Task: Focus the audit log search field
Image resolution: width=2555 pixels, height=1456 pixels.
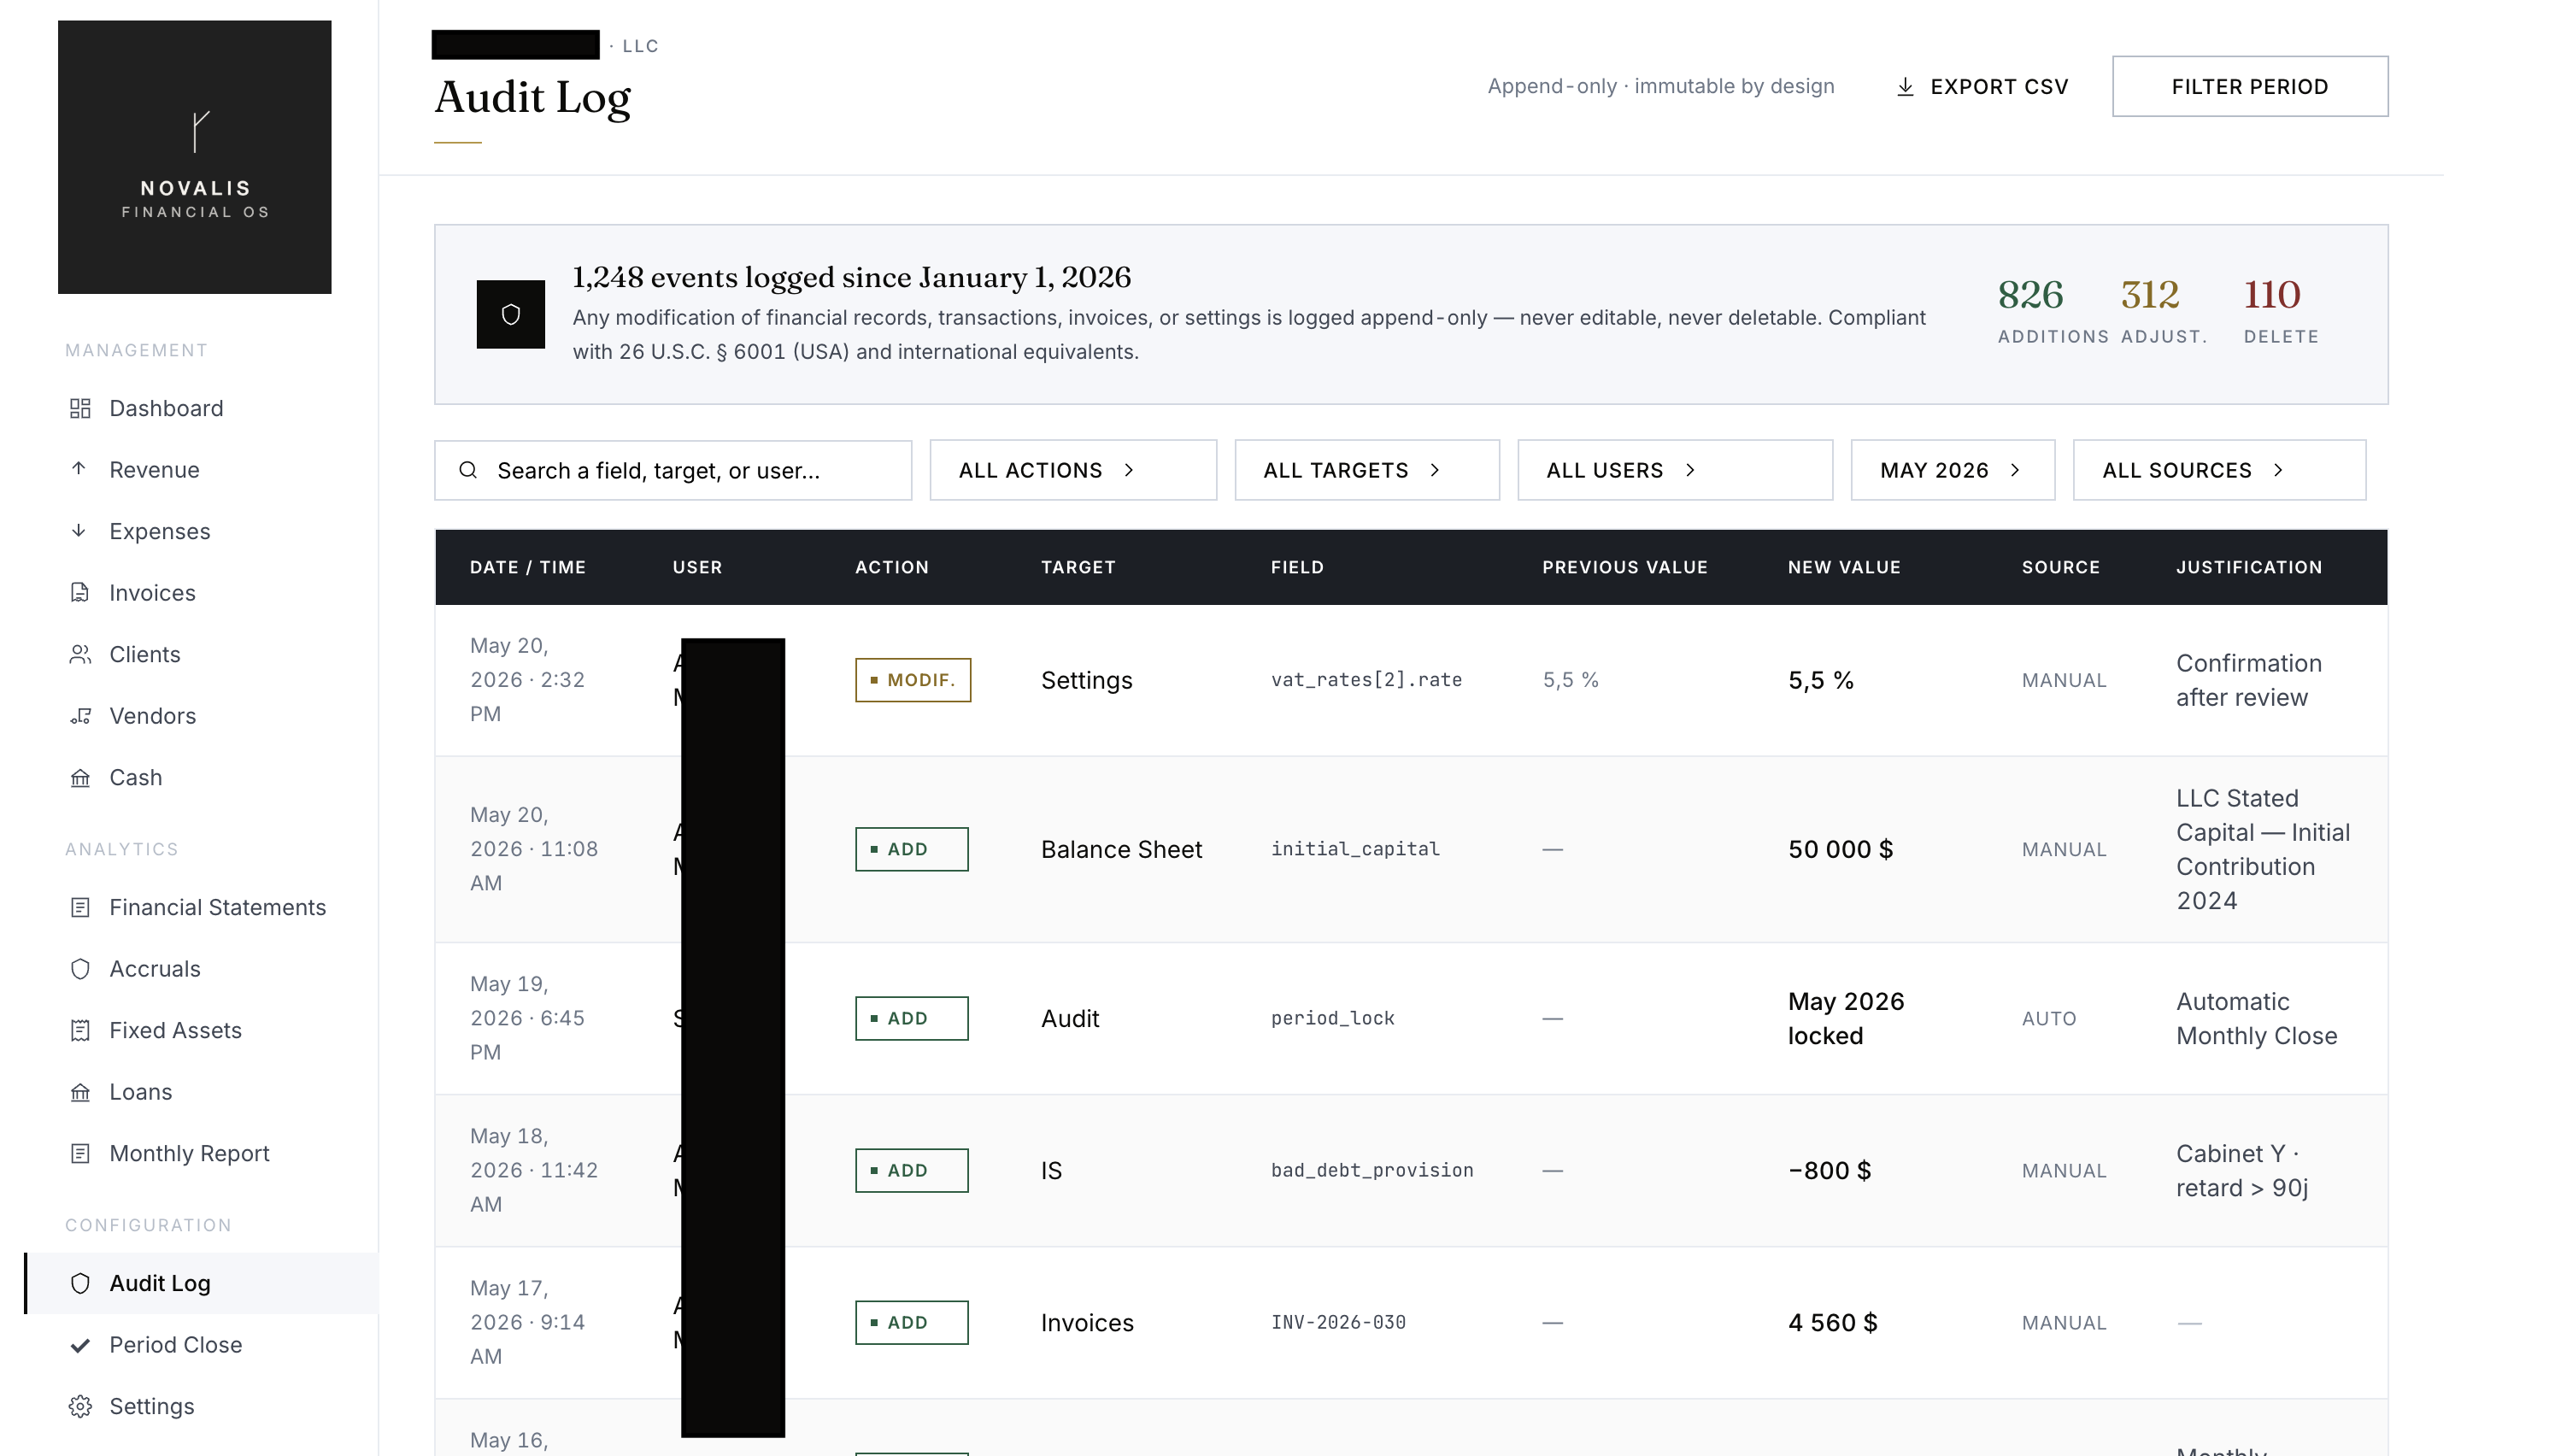Action: click(673, 470)
